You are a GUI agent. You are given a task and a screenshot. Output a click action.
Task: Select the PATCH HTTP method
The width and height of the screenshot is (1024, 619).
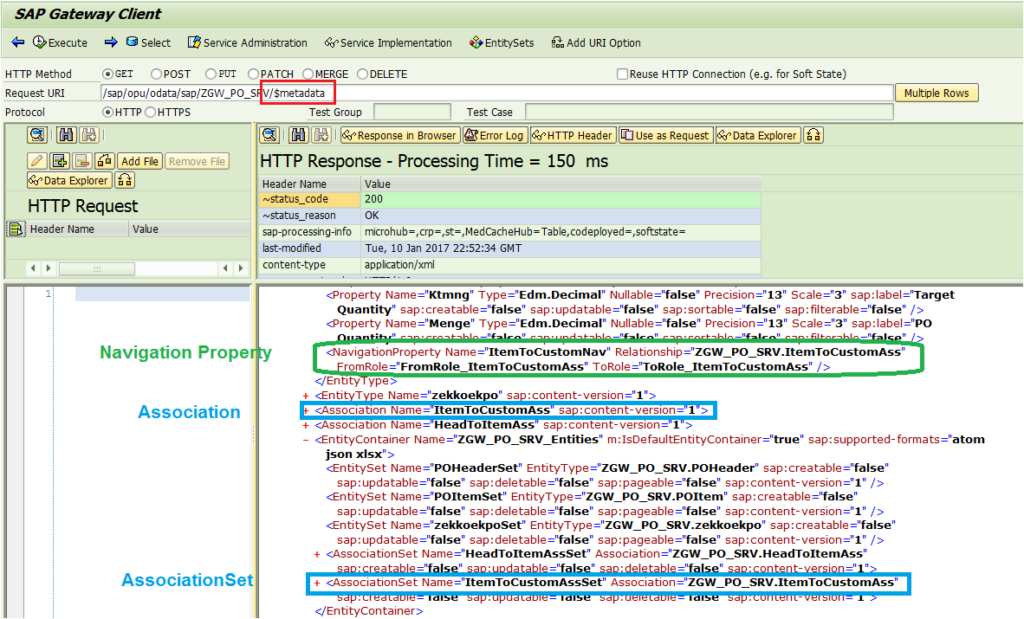click(x=253, y=74)
